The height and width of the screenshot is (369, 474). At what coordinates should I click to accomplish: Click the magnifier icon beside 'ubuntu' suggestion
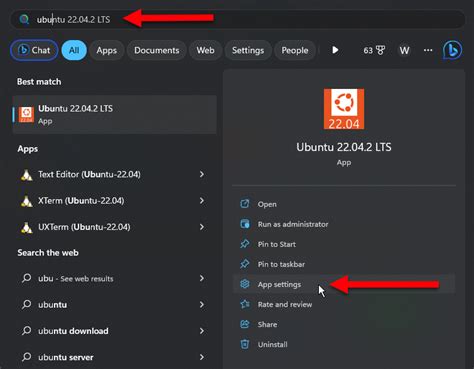[26, 304]
